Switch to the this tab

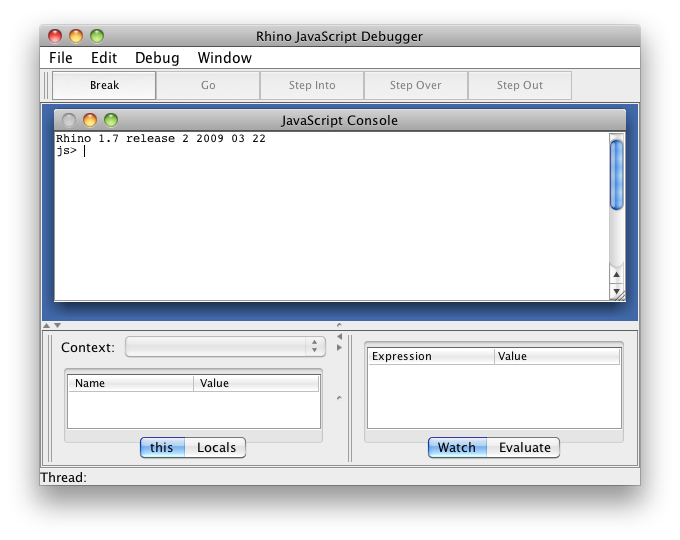pyautogui.click(x=162, y=447)
